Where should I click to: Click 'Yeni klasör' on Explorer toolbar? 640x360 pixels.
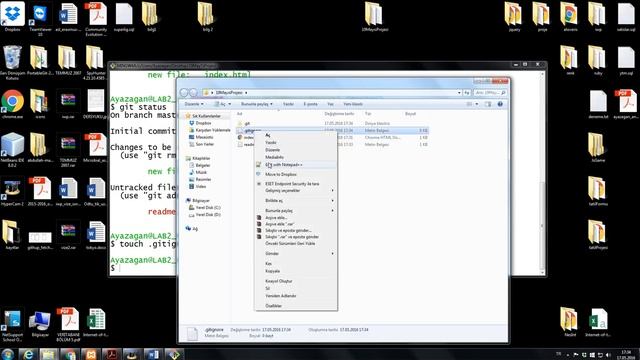pos(353,104)
